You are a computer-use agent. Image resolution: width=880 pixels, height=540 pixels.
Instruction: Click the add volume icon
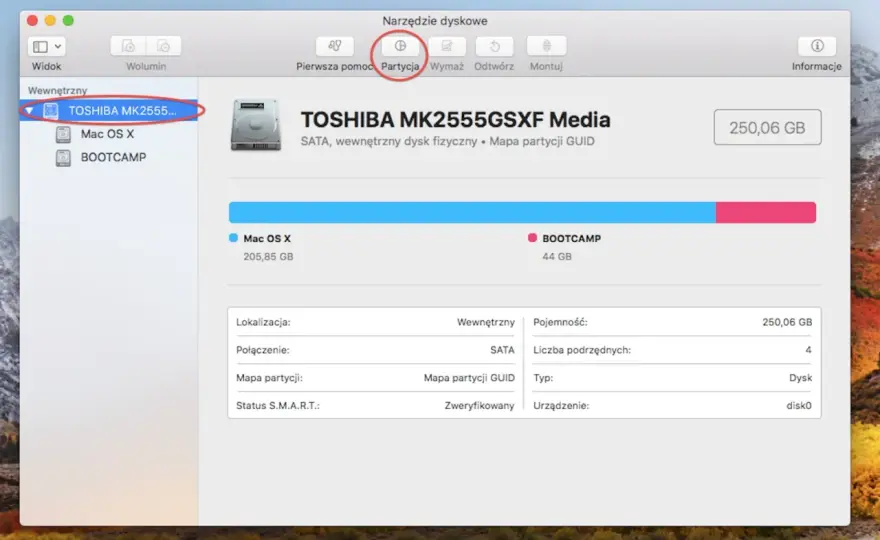tap(129, 46)
